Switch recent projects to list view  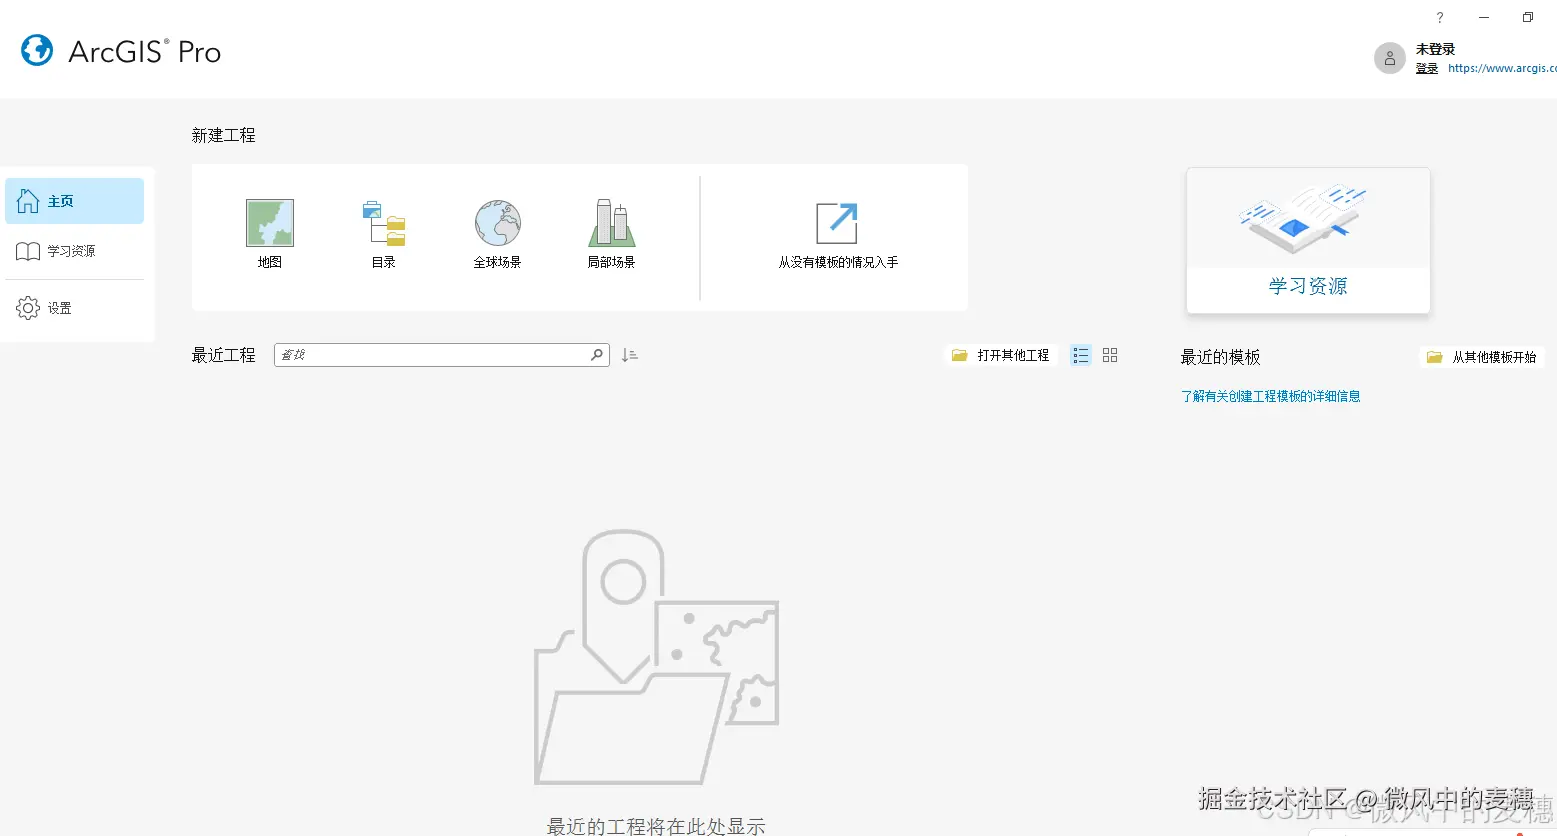pos(1081,355)
